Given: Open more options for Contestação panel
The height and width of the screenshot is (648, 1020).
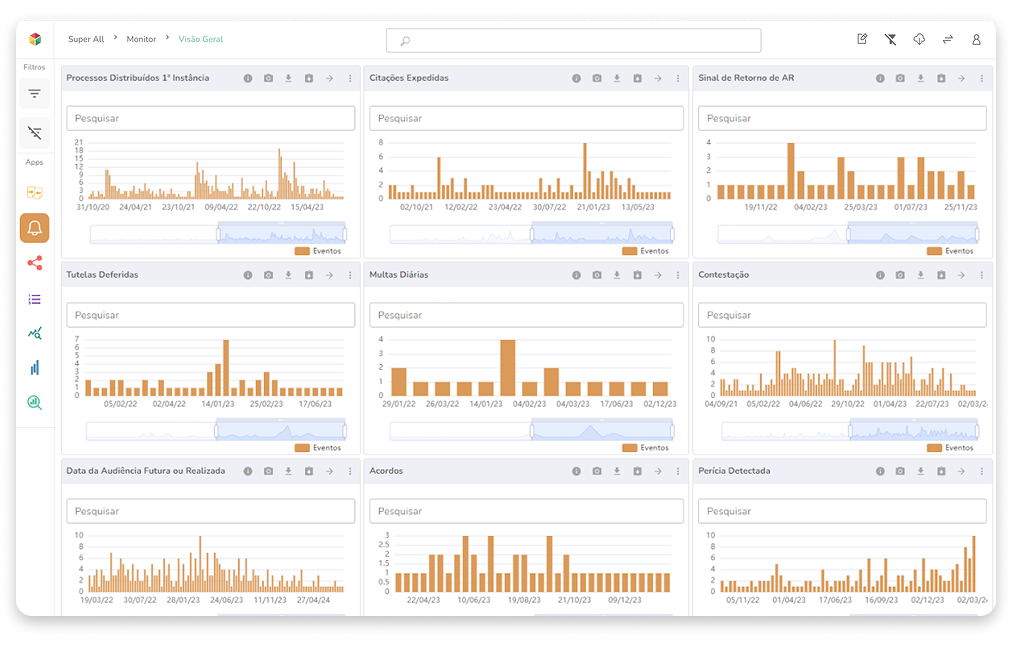Looking at the screenshot, I should coord(982,275).
